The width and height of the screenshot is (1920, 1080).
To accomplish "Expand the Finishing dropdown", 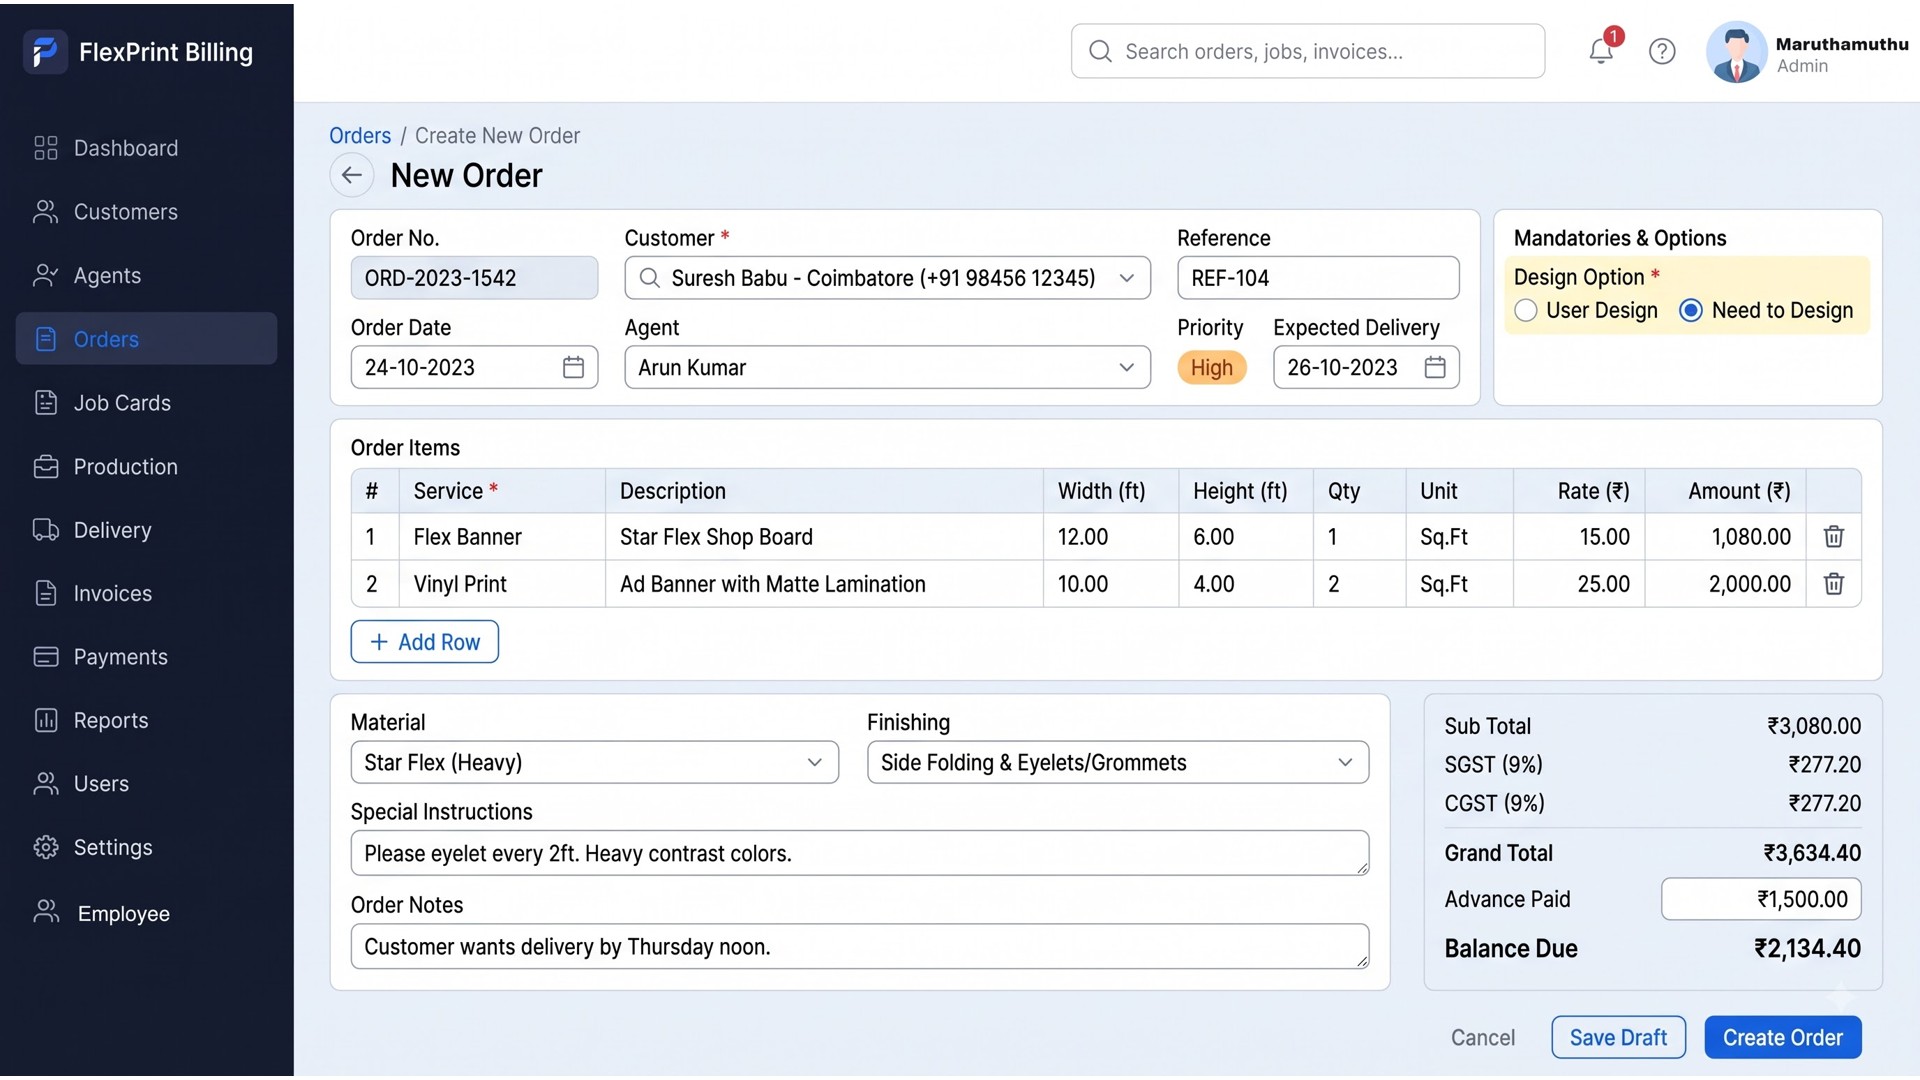I will [x=1117, y=762].
